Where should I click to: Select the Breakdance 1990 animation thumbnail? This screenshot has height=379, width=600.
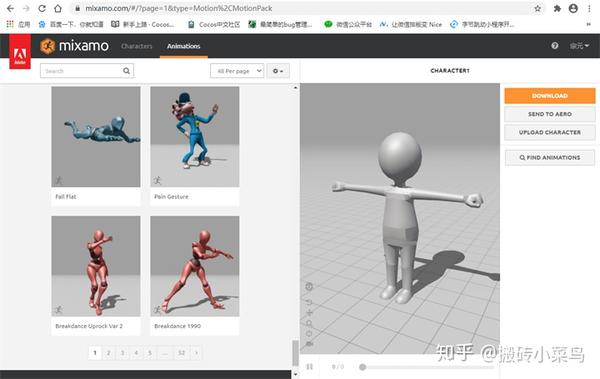[x=195, y=266]
